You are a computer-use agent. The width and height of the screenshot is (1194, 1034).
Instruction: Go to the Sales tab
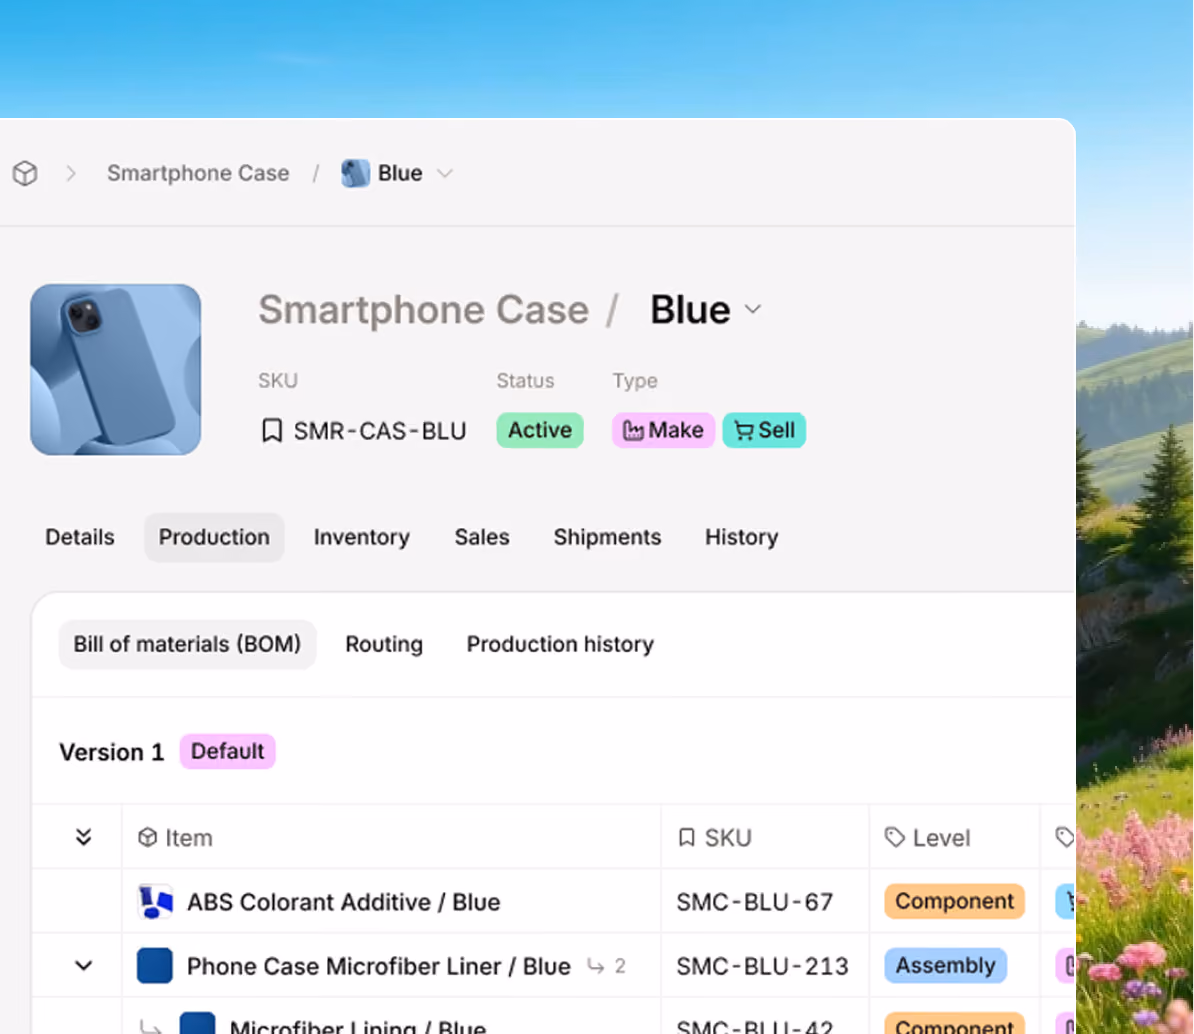pyautogui.click(x=482, y=538)
